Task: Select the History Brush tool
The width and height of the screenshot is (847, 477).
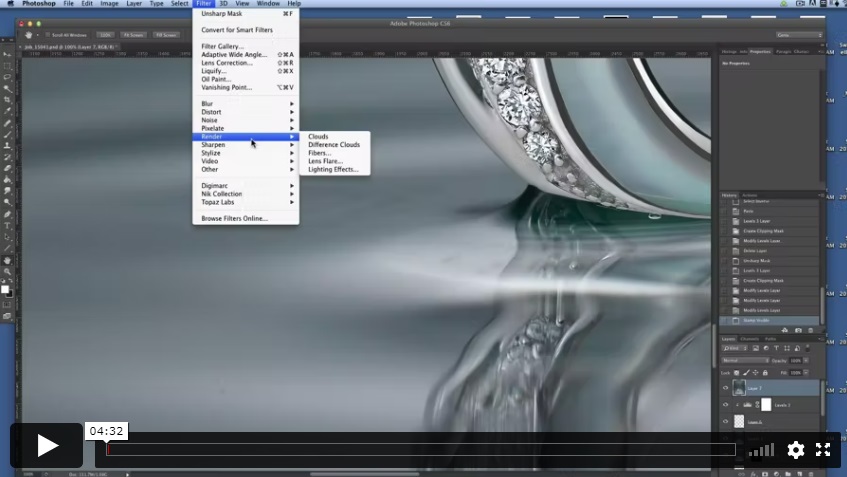Action: coord(7,157)
